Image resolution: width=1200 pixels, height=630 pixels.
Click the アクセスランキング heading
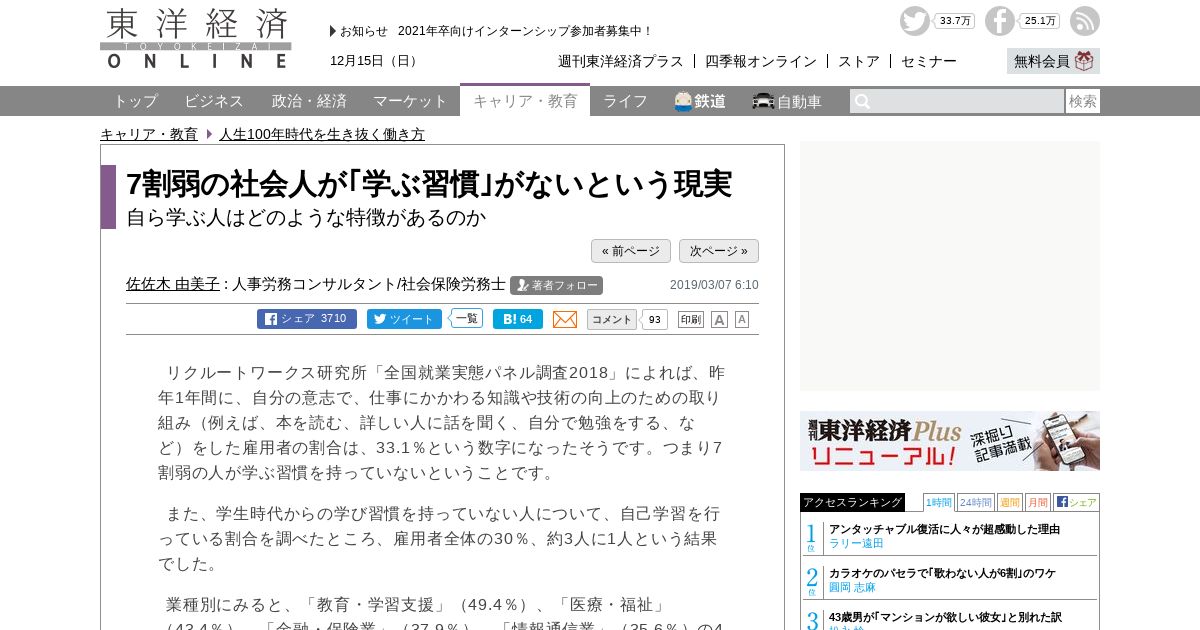pyautogui.click(x=852, y=502)
